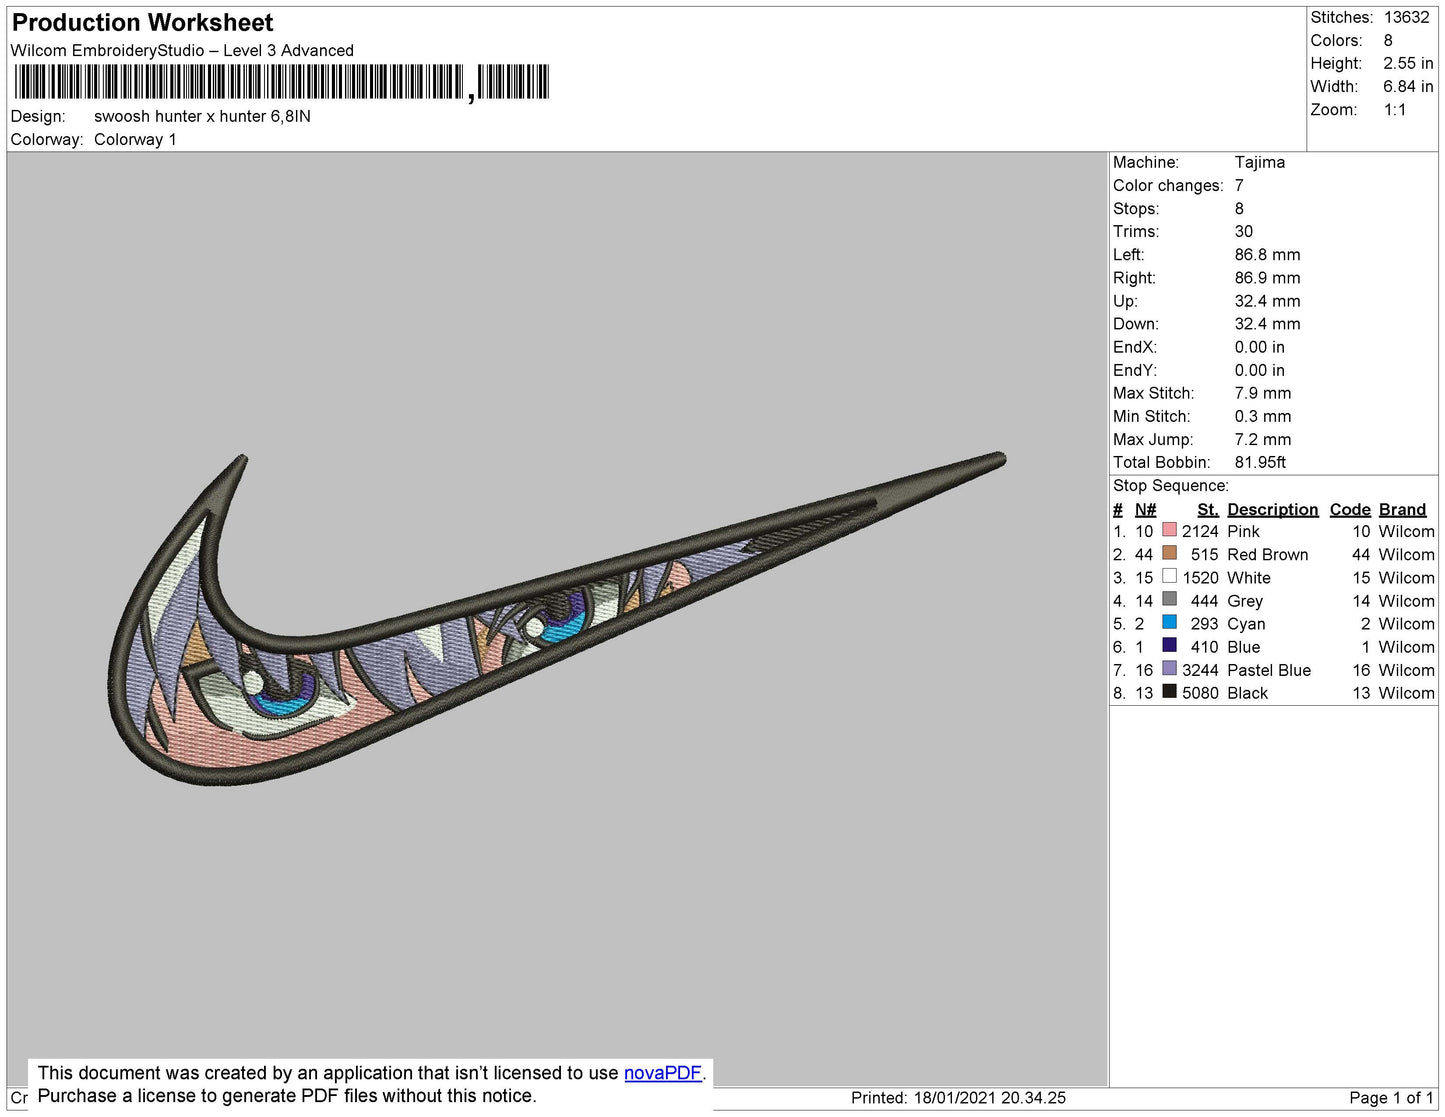Click the novaPDF hyperlink
The width and height of the screenshot is (1445, 1117).
click(662, 1073)
